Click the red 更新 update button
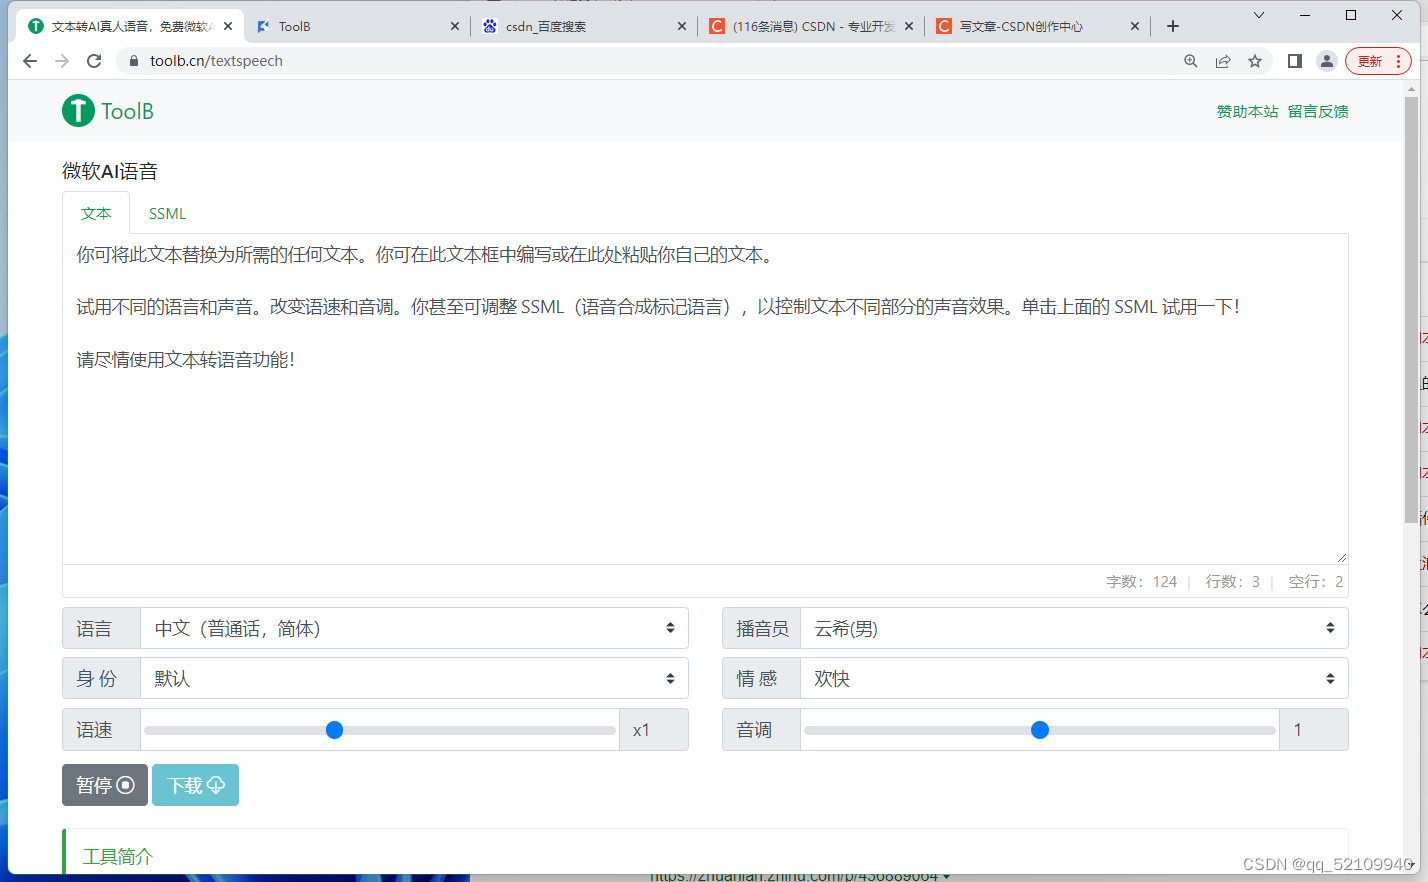 click(1378, 61)
